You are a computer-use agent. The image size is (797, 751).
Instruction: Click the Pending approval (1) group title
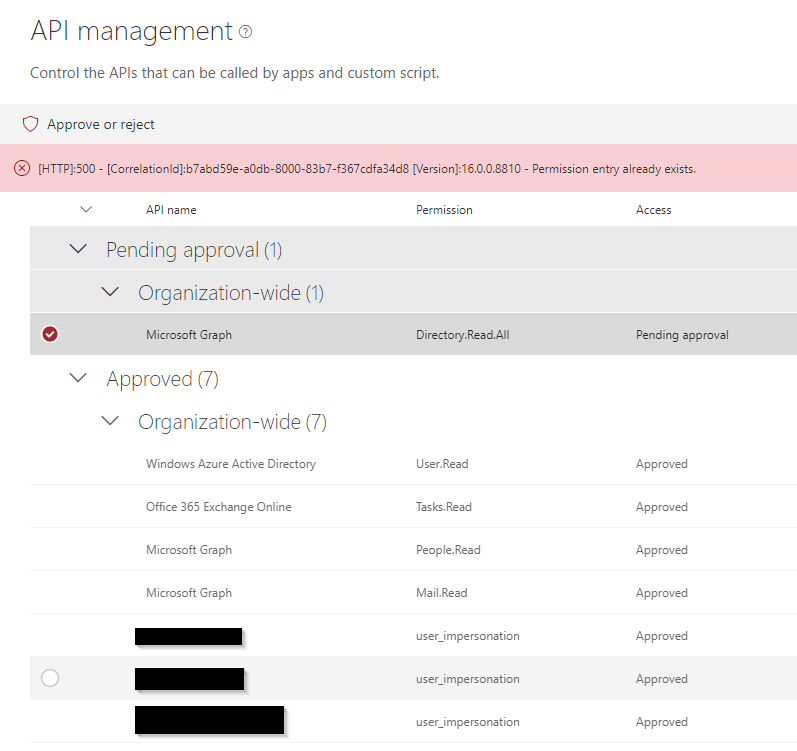pos(194,250)
